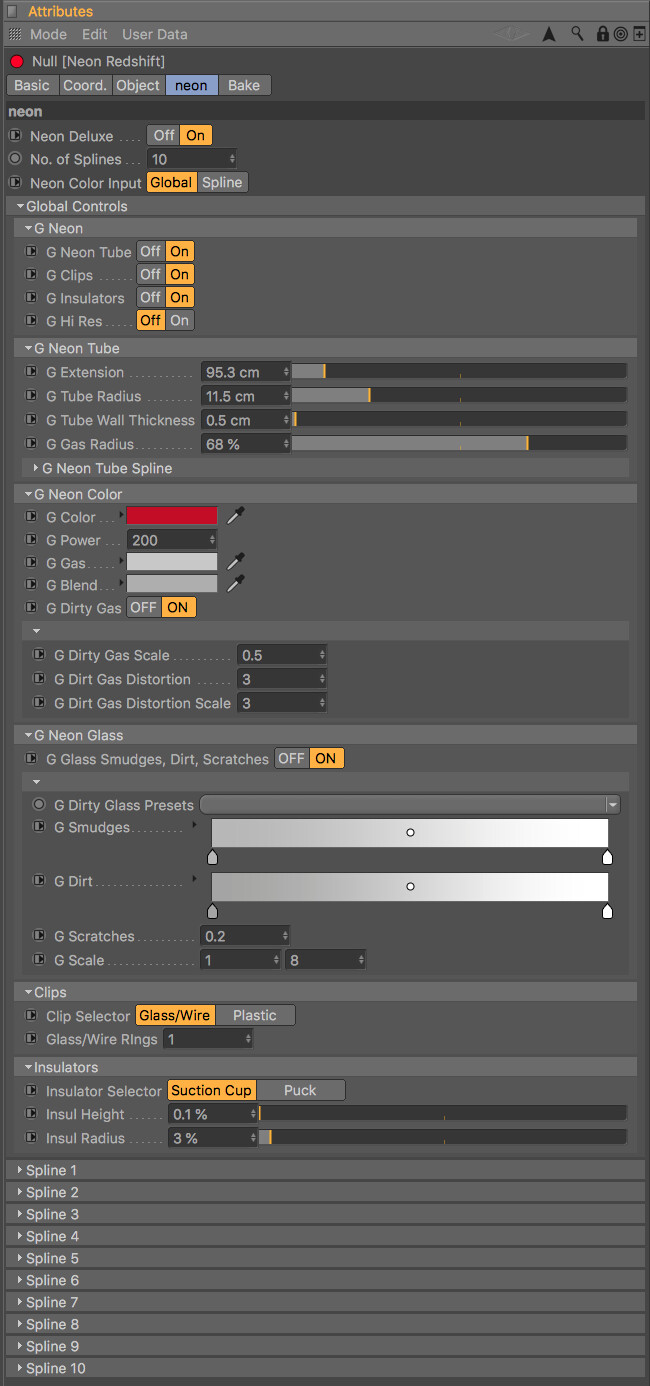Viewport: 650px width, 1386px height.
Task: Turn G Clips Off
Action: pos(150,274)
